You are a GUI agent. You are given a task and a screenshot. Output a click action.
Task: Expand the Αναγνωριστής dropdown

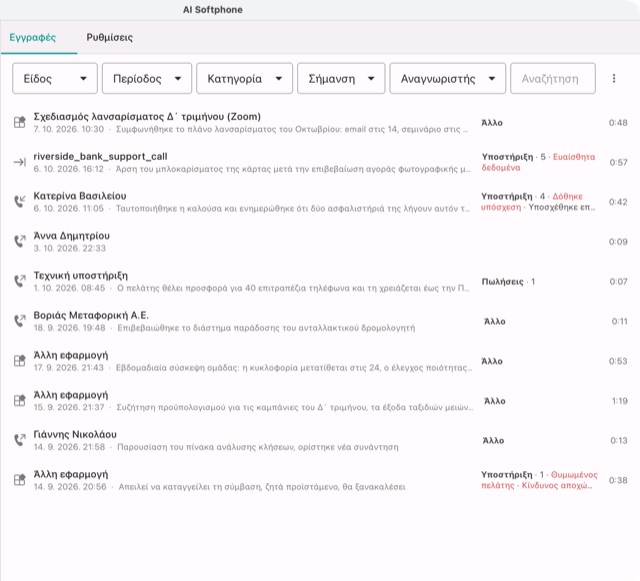pyautogui.click(x=447, y=78)
